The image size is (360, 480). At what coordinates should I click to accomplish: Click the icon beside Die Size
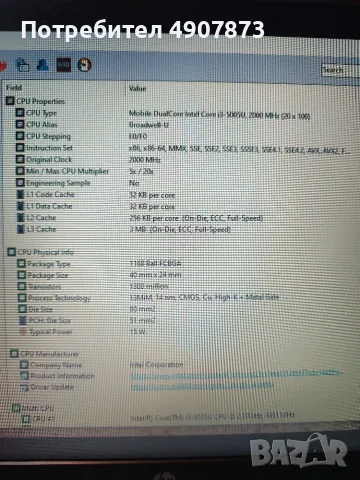coord(22,309)
